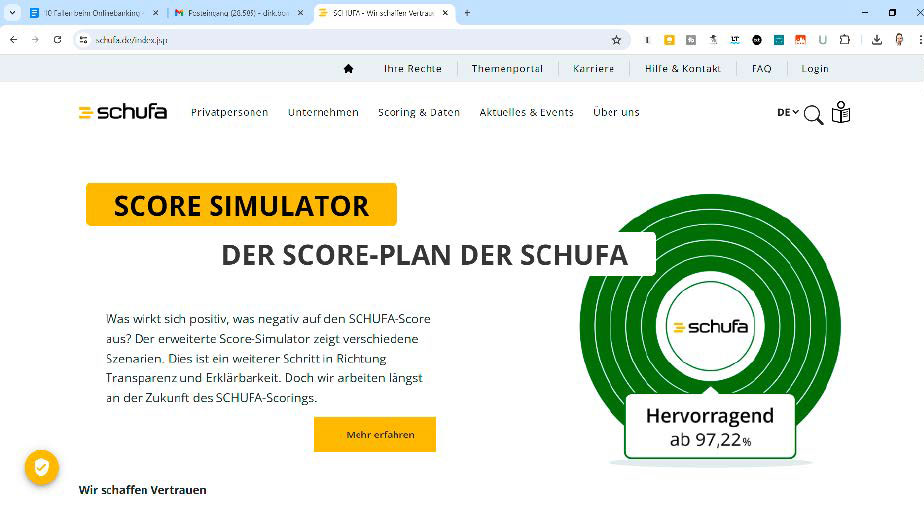Click the yellow Google Keep extension icon
Screen dimensions: 924x508
(x=669, y=39)
